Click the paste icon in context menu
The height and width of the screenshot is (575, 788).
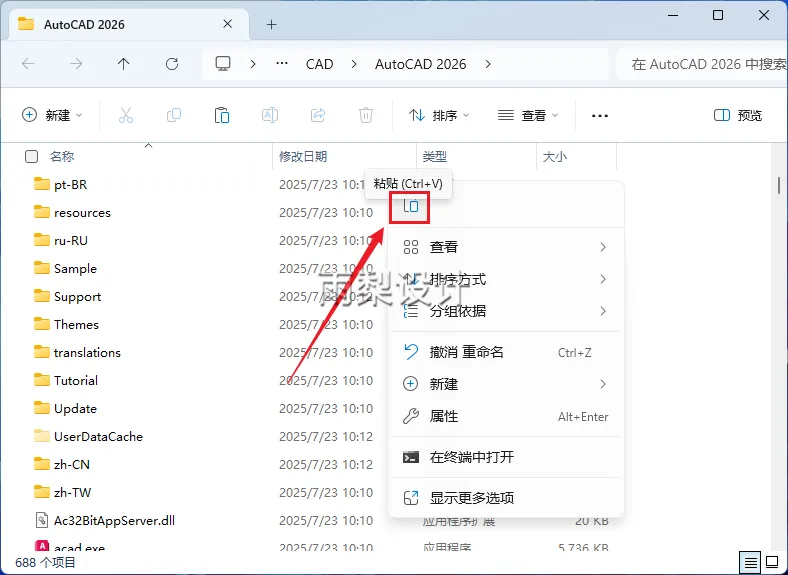(411, 207)
